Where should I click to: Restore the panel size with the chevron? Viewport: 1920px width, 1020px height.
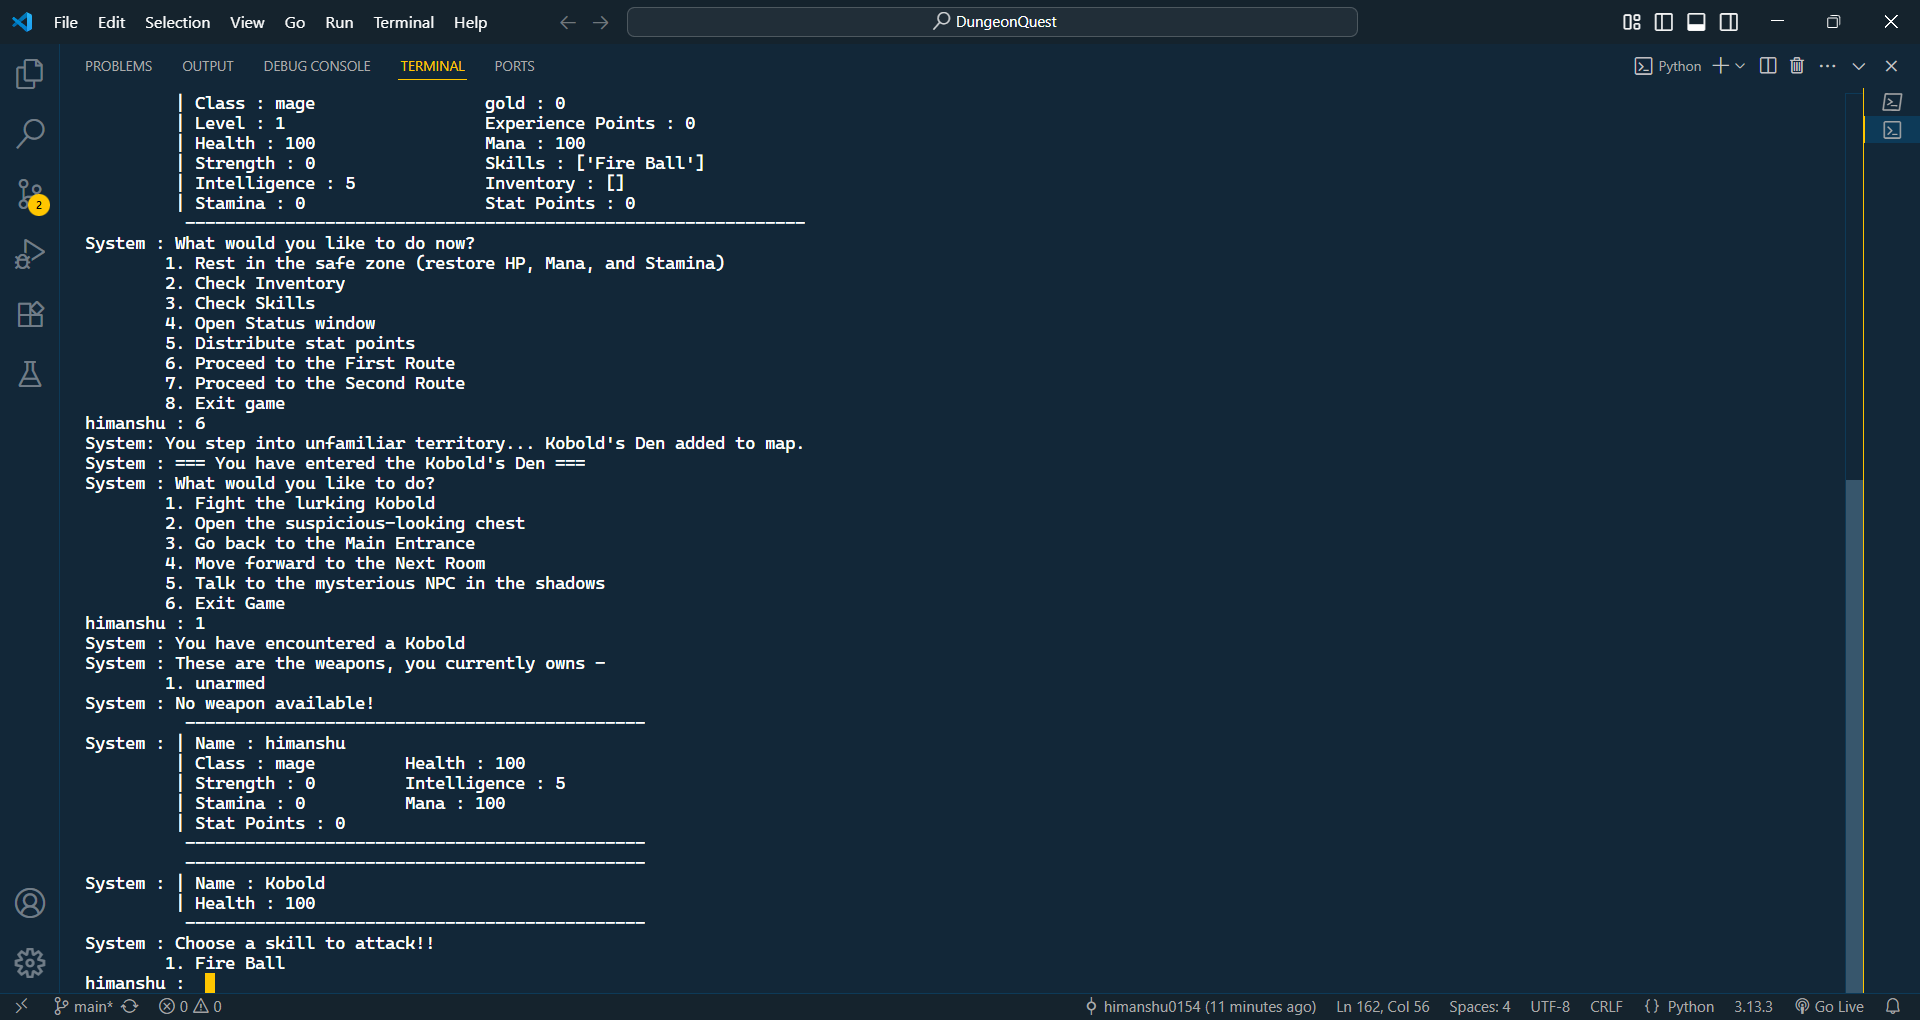pyautogui.click(x=1859, y=66)
